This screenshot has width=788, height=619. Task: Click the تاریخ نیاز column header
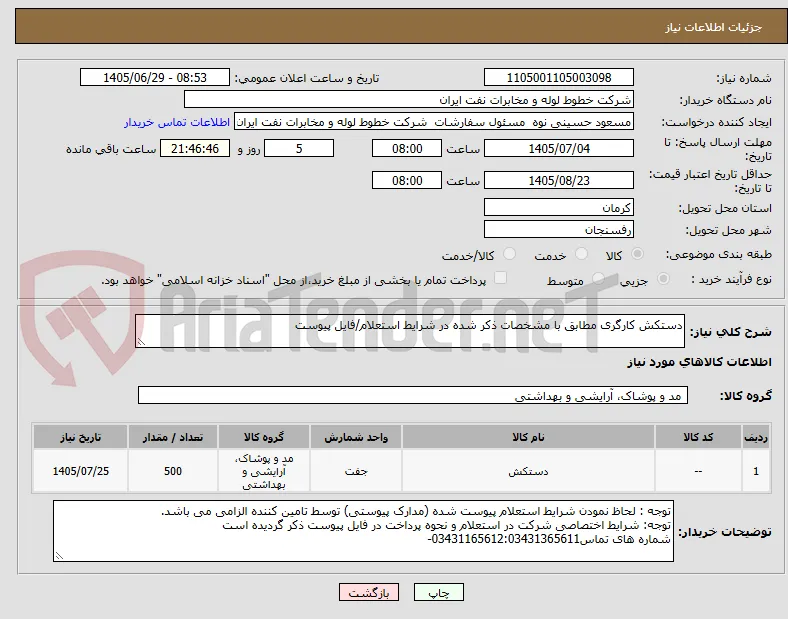(x=80, y=437)
